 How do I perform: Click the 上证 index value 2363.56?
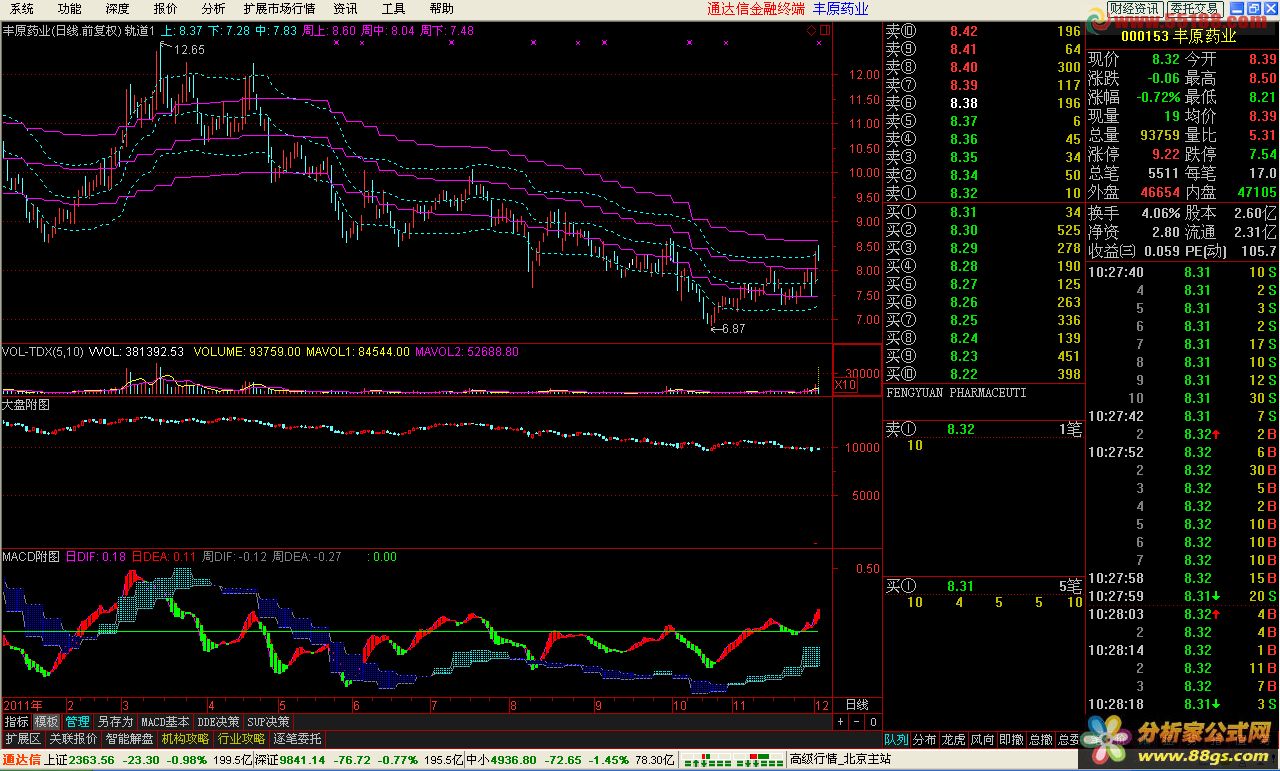point(93,760)
